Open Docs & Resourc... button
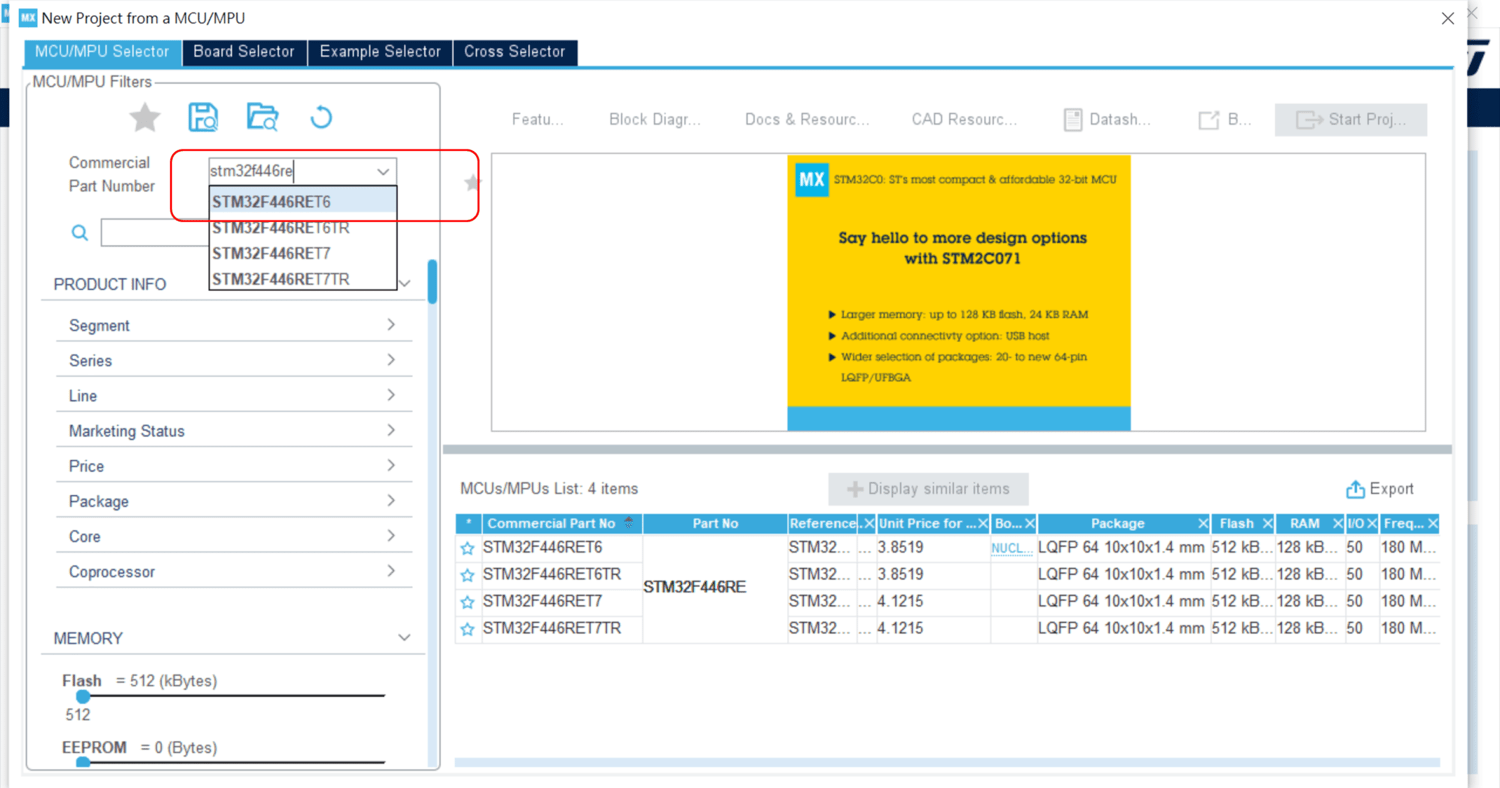 tap(807, 119)
